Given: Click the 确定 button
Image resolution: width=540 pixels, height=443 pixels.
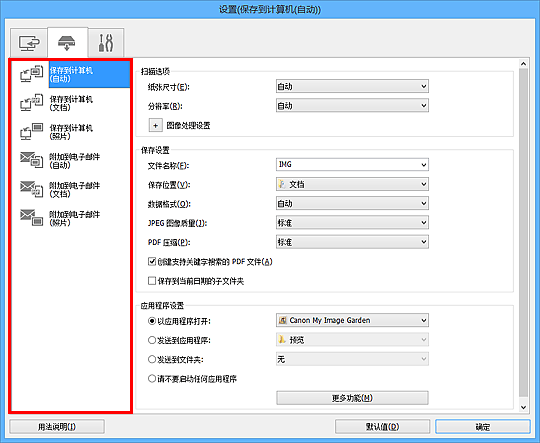Looking at the screenshot, I should click(482, 427).
